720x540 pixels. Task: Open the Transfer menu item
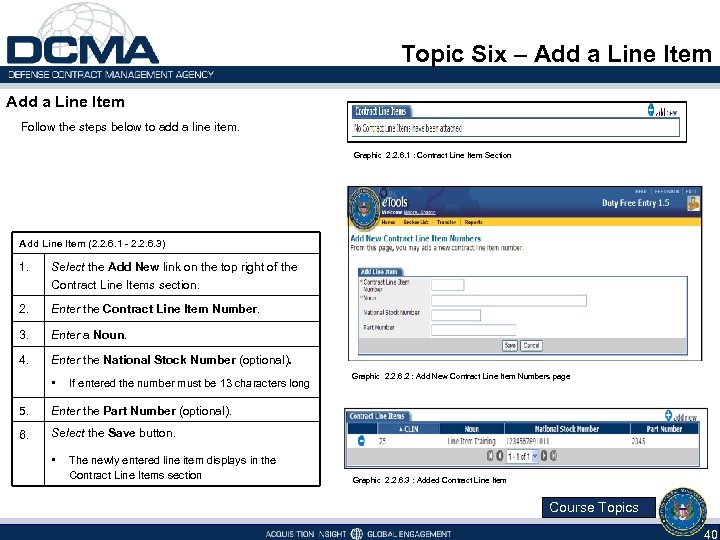(446, 222)
